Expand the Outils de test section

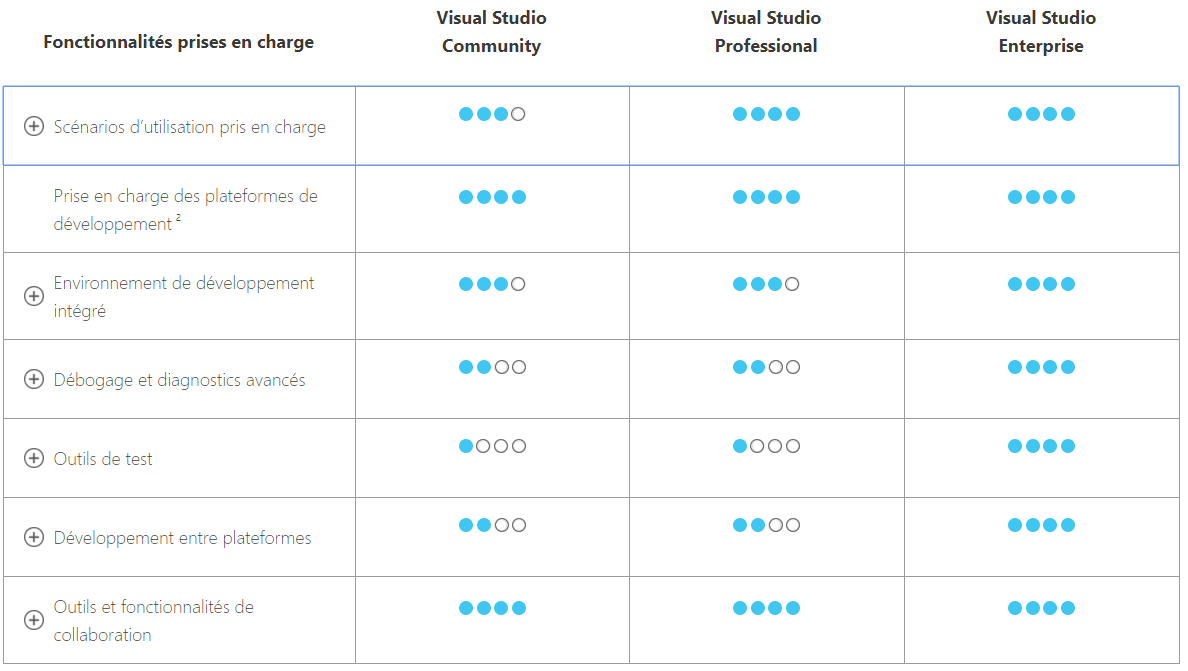34,459
